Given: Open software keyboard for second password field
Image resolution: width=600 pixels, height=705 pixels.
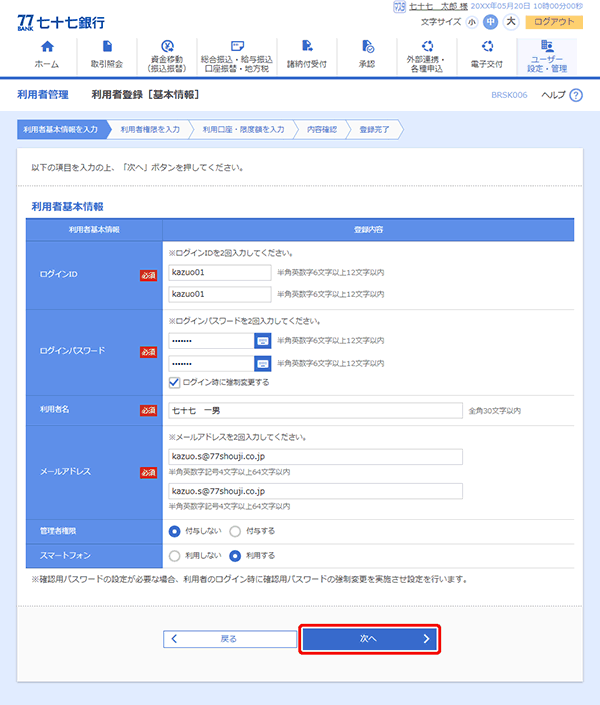Looking at the screenshot, I should tap(262, 363).
